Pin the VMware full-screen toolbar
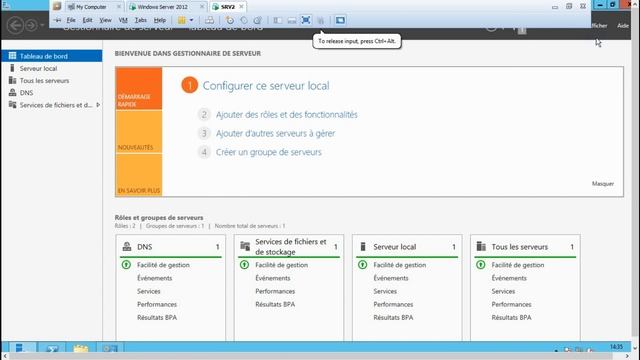640x360 pixels. 58,20
